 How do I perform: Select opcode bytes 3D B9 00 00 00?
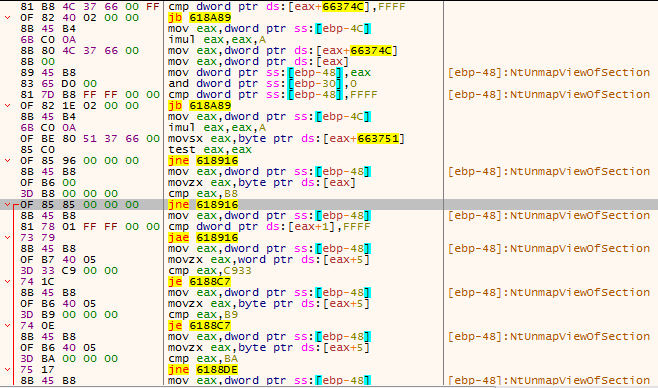pyautogui.click(x=69, y=315)
